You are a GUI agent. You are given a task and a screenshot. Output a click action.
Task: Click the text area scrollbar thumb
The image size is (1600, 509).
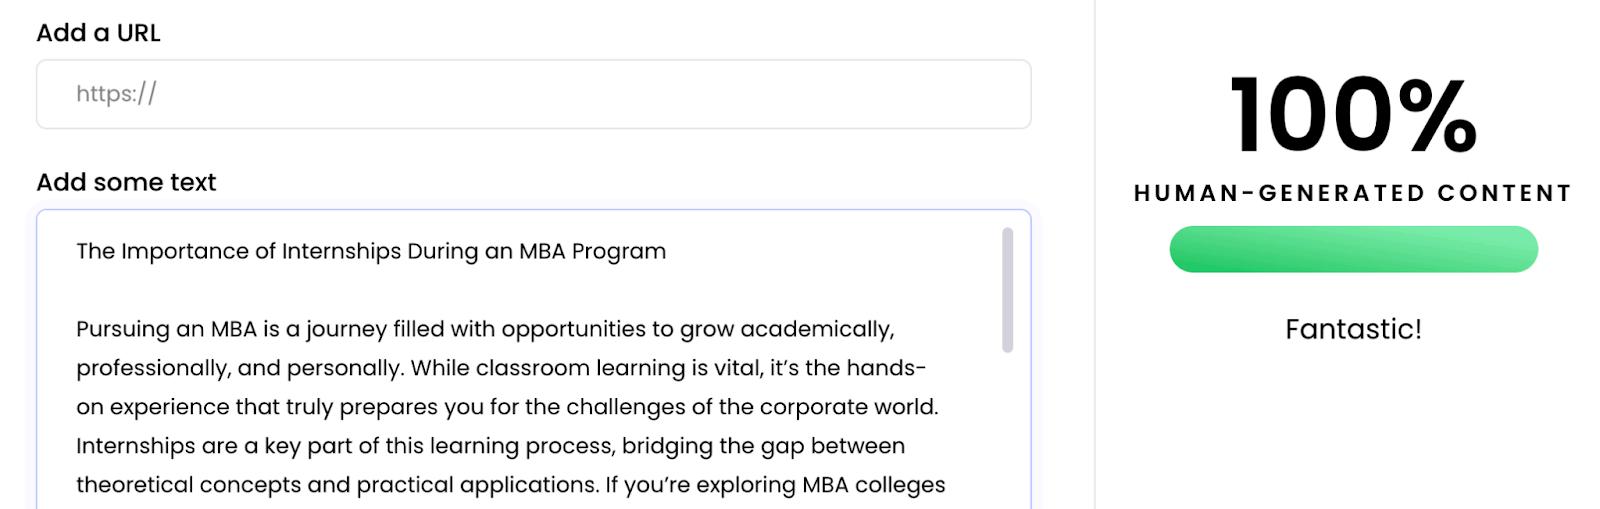tap(1007, 290)
